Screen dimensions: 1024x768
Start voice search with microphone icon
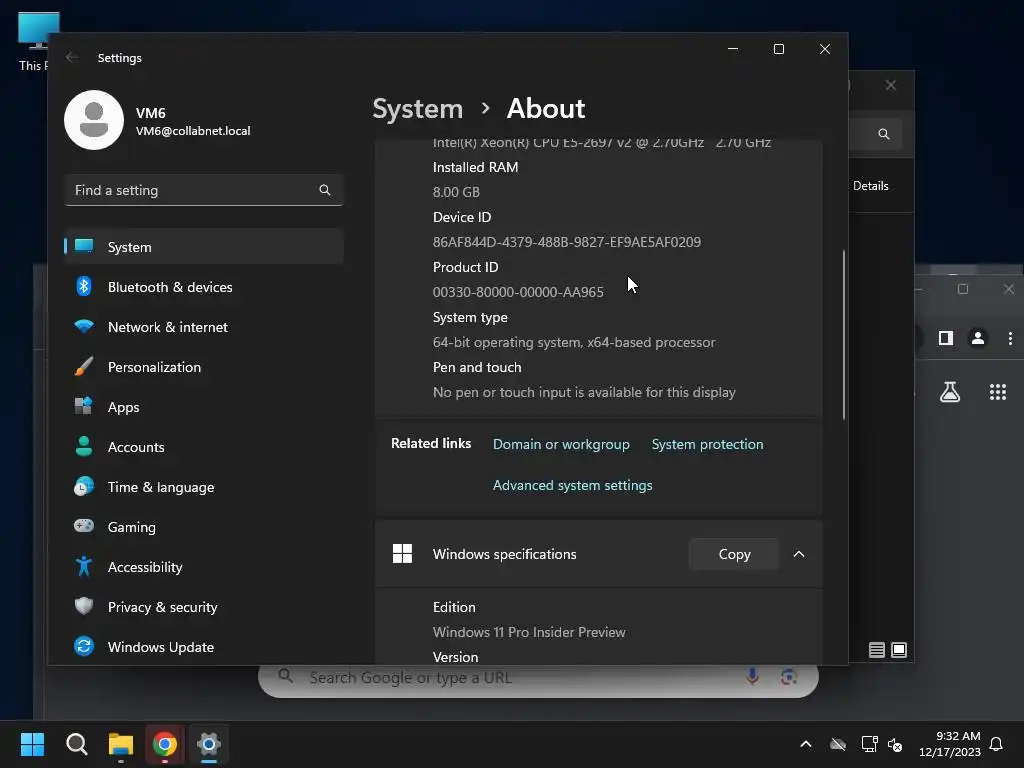pyautogui.click(x=752, y=677)
